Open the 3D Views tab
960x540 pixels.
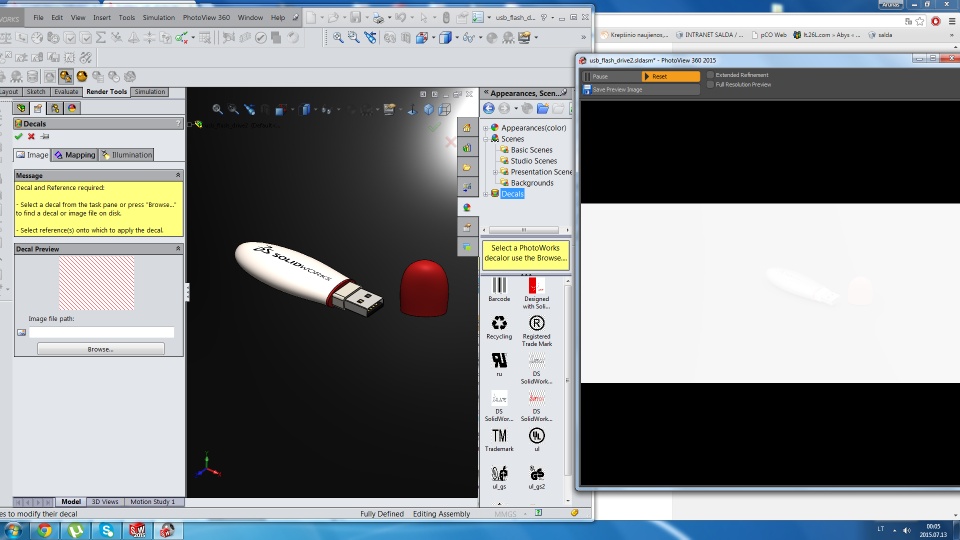point(105,501)
